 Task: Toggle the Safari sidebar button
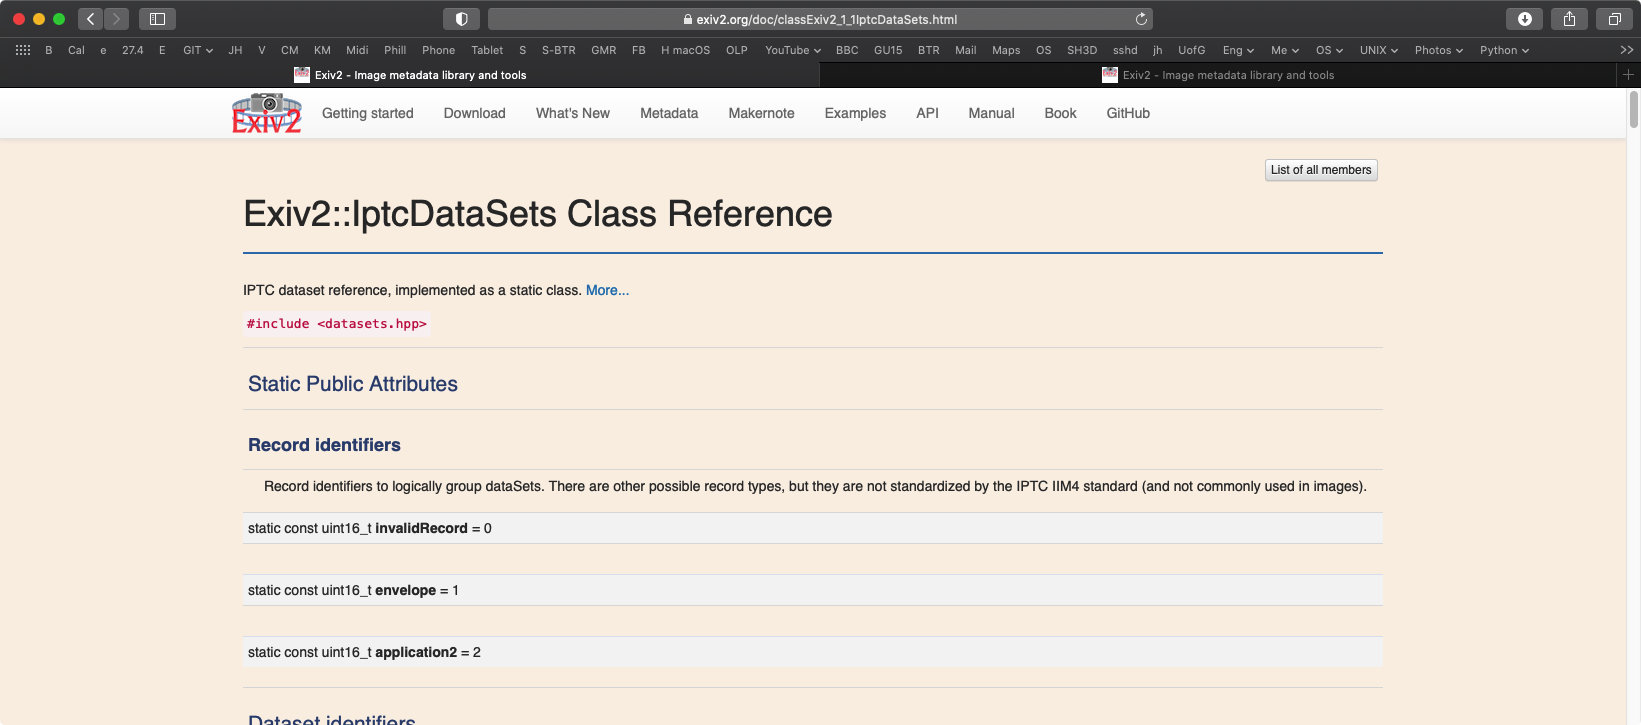point(157,19)
